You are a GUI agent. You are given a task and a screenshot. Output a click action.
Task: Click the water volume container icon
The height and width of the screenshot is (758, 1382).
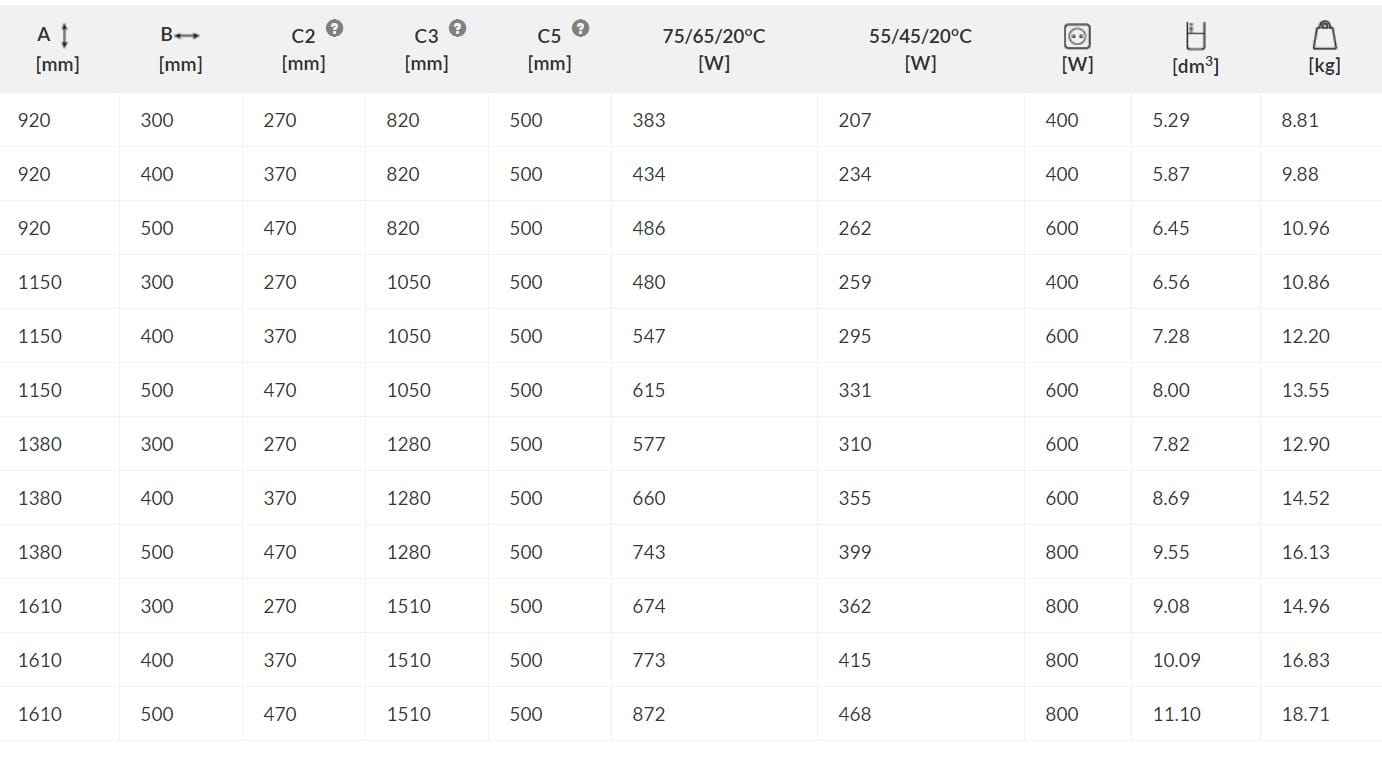(x=1194, y=37)
